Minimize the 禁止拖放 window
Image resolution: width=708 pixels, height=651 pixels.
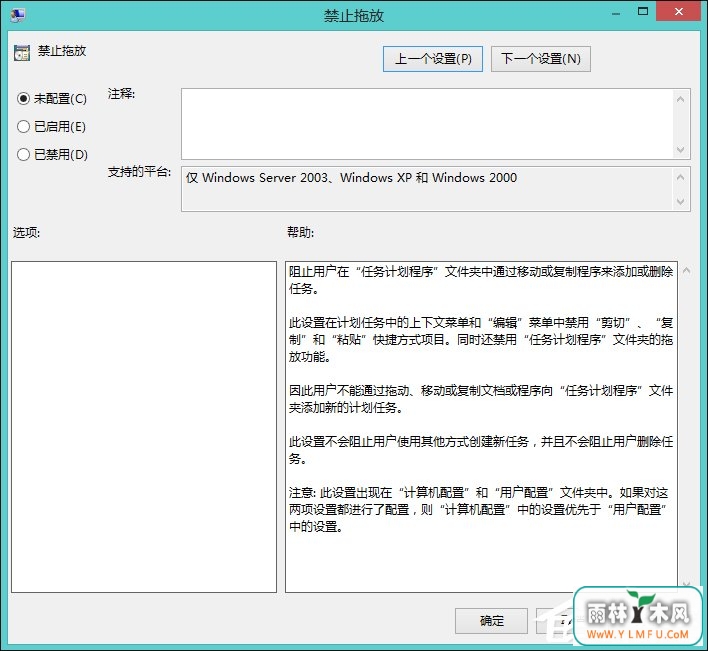click(615, 13)
